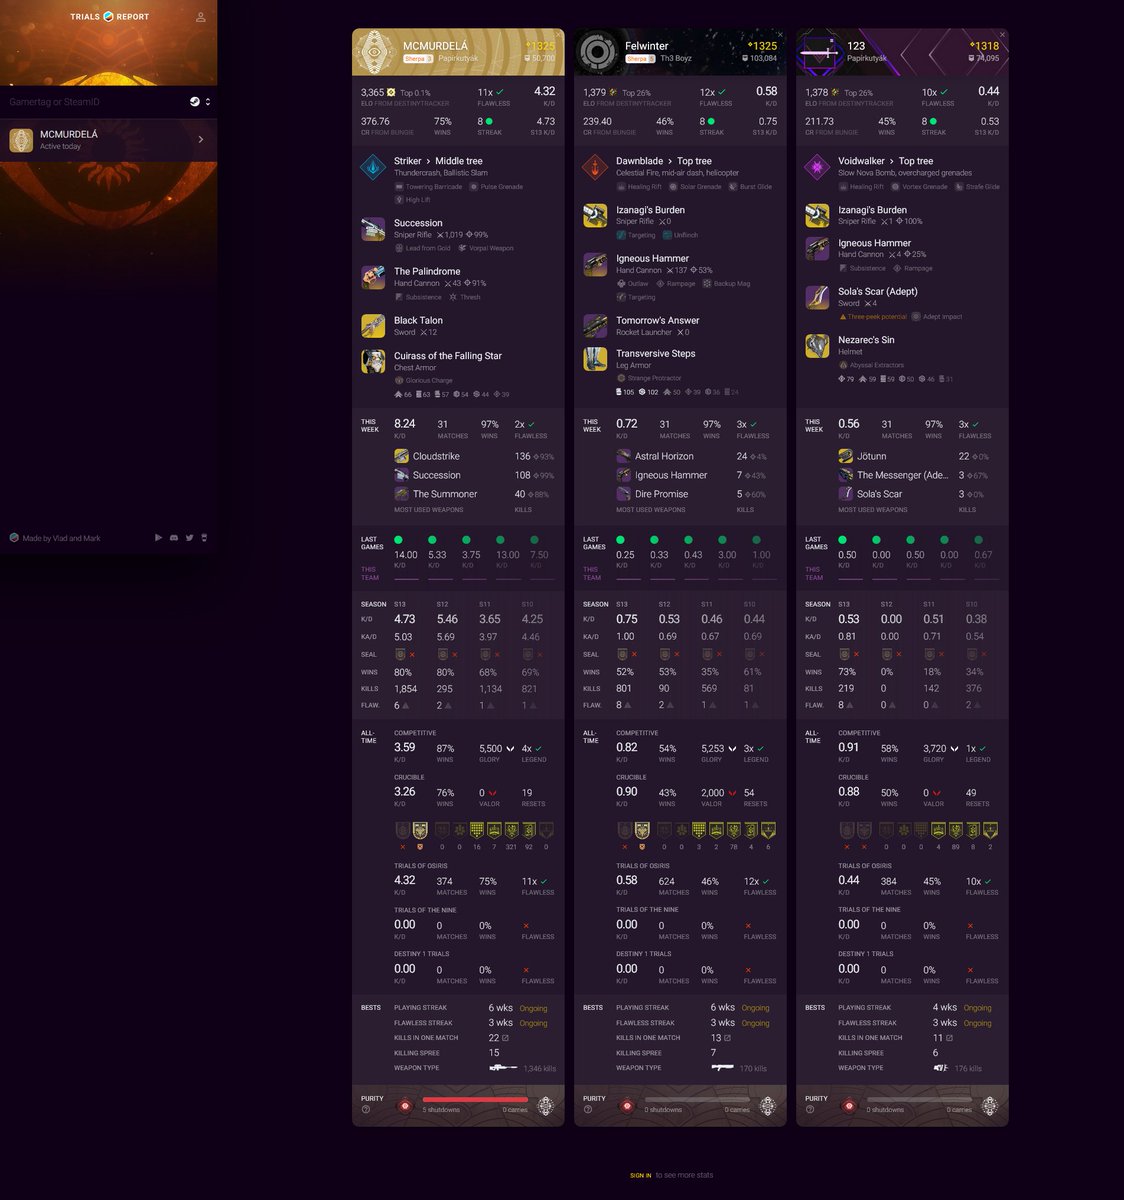
Task: Click Felwinter's emblem icon in card header
Action: click(x=597, y=52)
